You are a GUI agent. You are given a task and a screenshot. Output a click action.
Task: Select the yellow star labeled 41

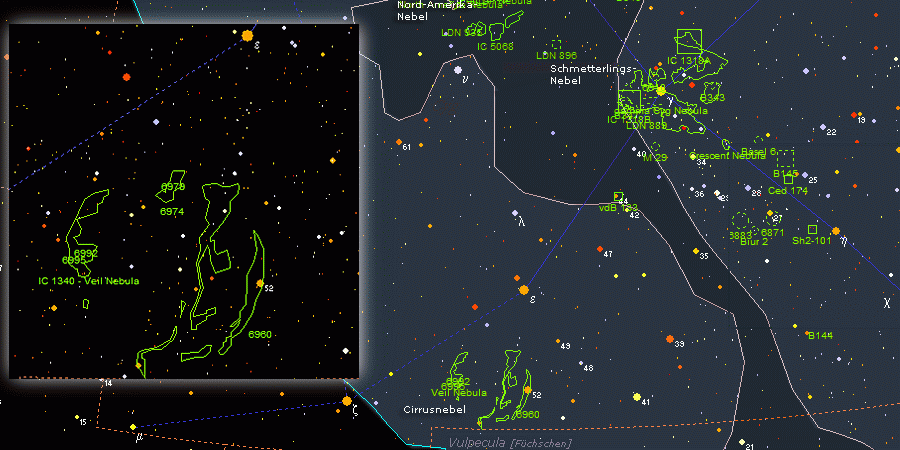[636, 397]
